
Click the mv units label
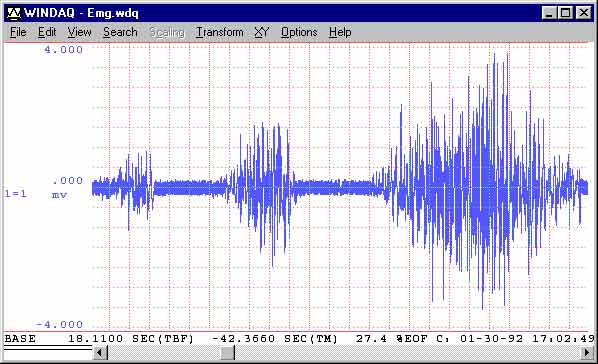[x=59, y=195]
